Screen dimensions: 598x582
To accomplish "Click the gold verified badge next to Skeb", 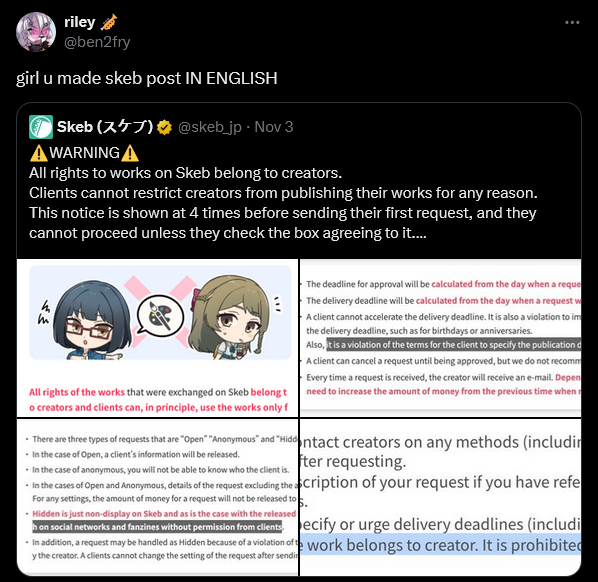I will [164, 127].
